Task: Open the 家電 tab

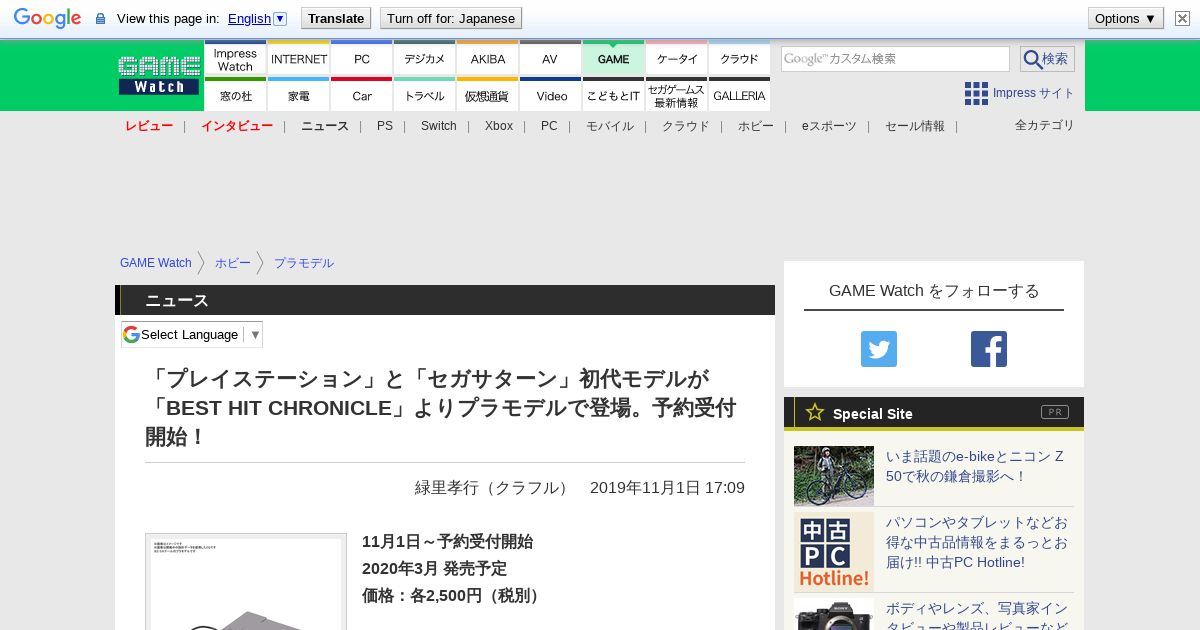Action: tap(299, 95)
